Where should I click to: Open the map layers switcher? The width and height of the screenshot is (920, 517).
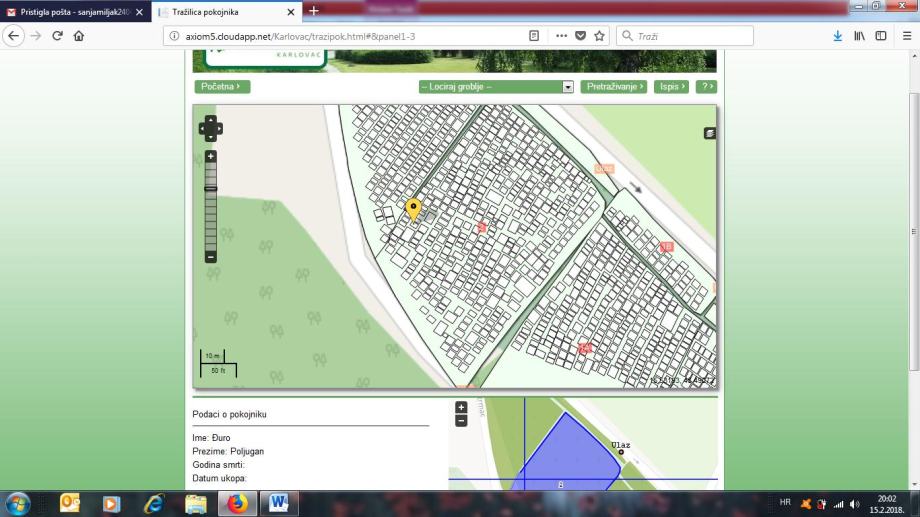coord(709,133)
